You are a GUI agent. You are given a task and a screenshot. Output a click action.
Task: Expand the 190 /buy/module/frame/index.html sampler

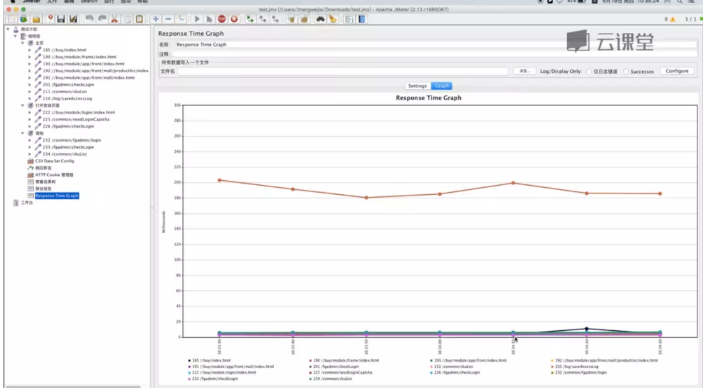[30, 57]
